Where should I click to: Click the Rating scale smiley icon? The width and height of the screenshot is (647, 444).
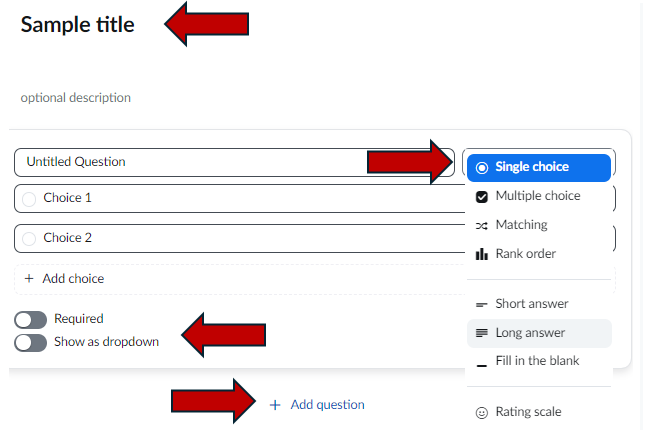482,413
